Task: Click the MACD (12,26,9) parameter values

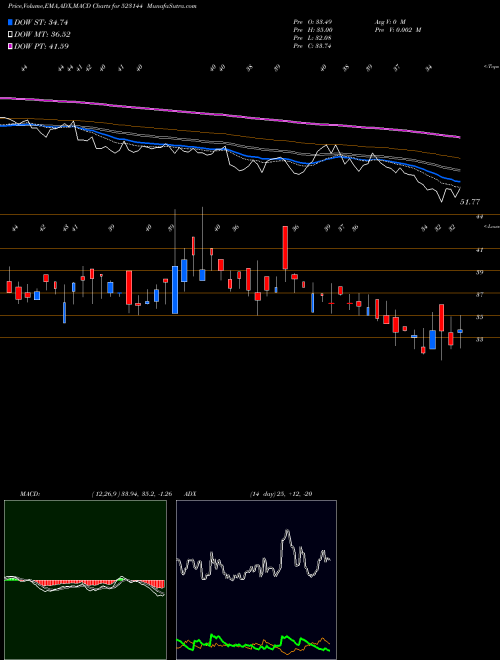Action: coord(131,494)
